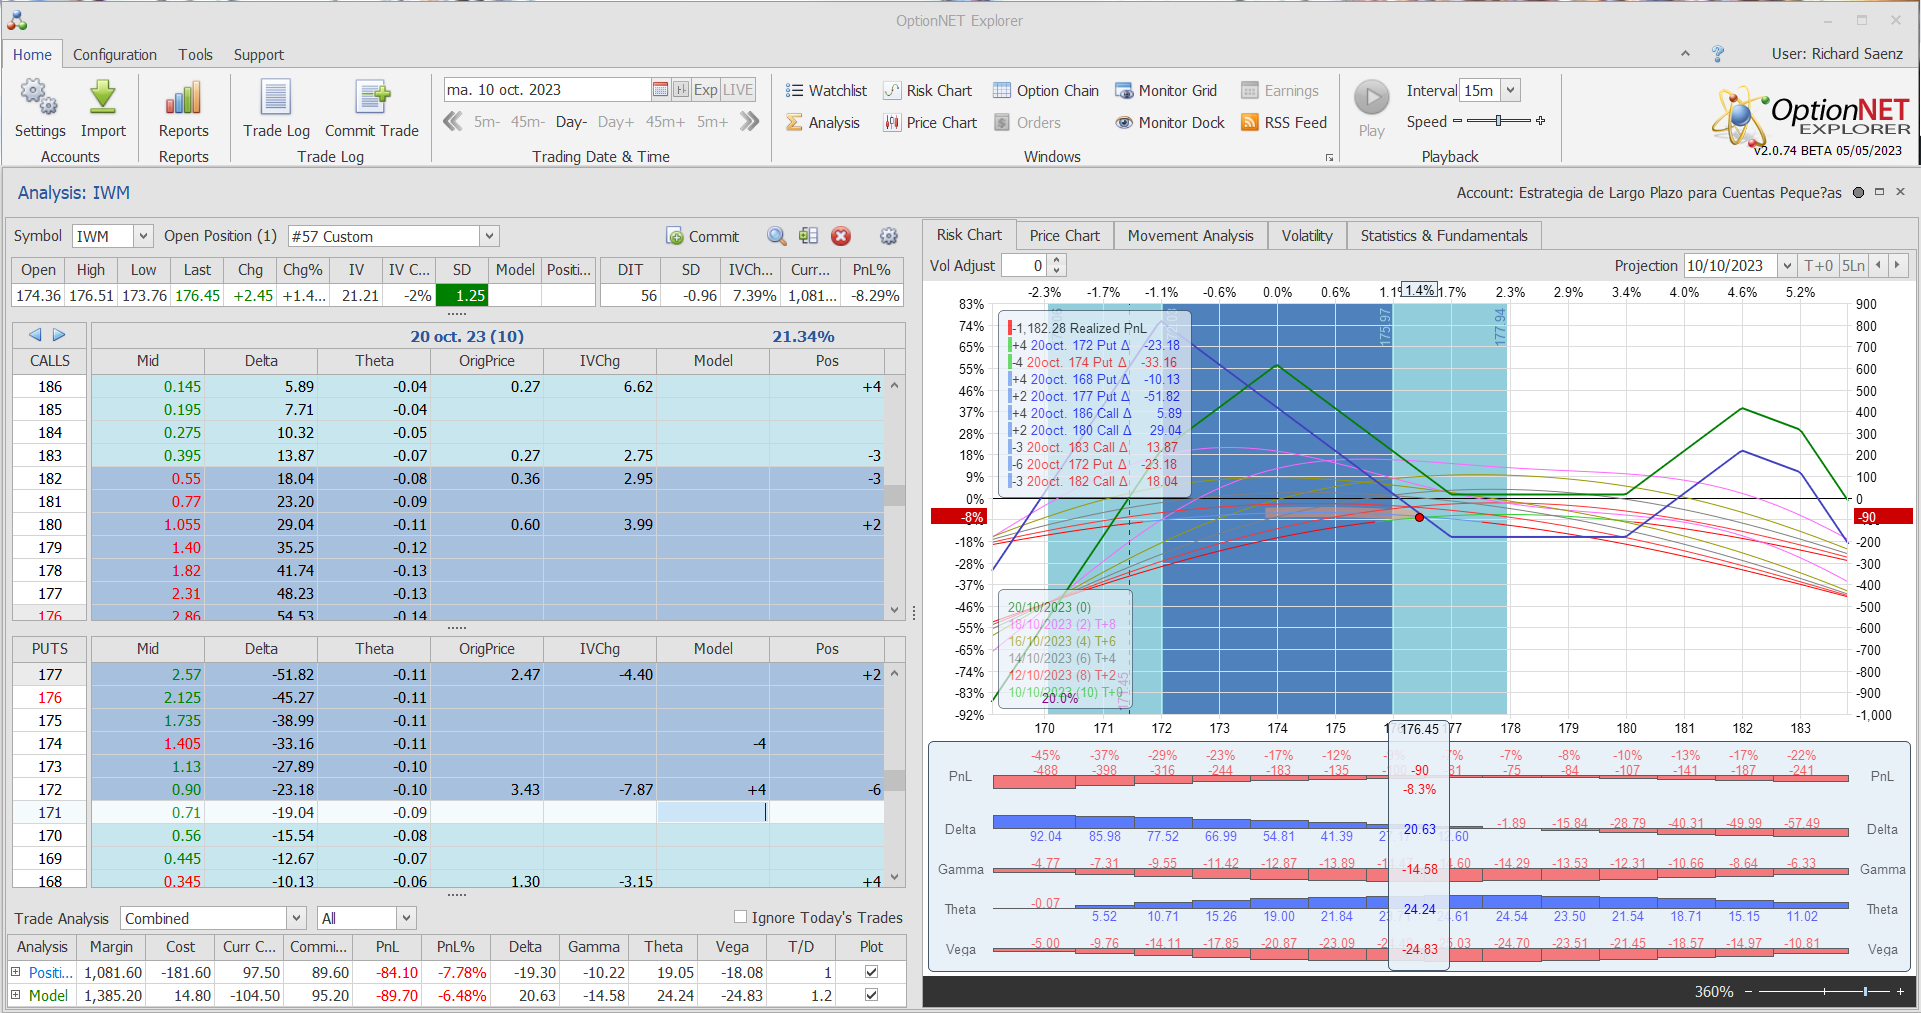This screenshot has height=1013, width=1921.
Task: Click the red delete position icon
Action: coord(841,236)
